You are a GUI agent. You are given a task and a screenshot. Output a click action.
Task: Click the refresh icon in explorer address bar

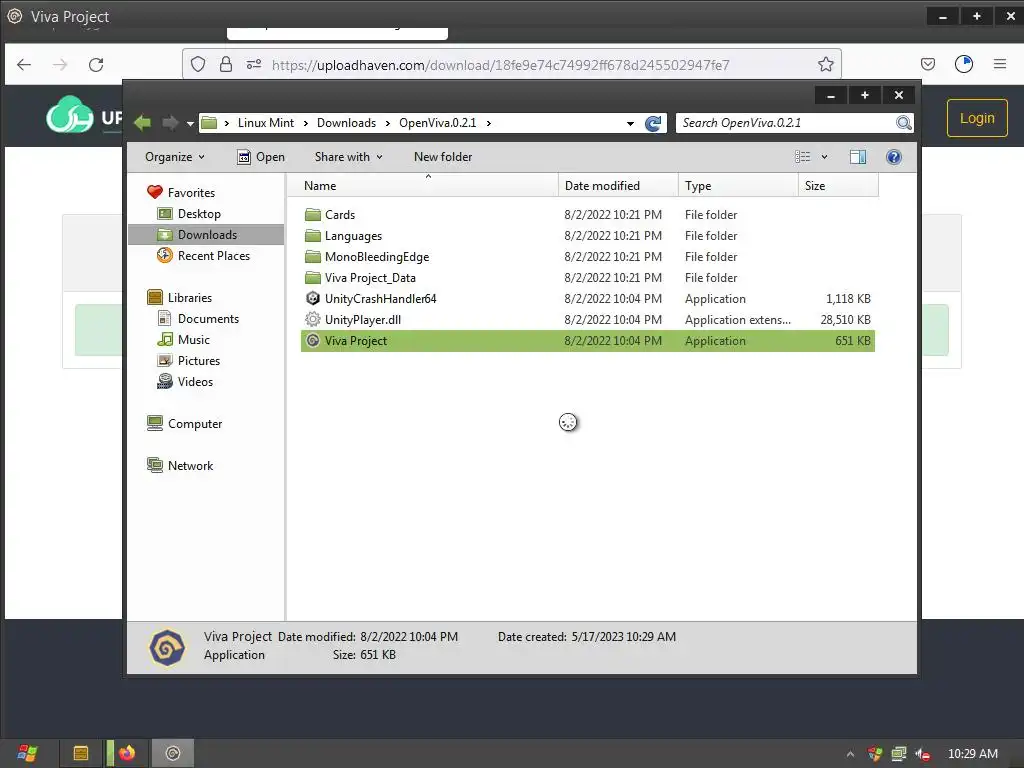coord(653,123)
